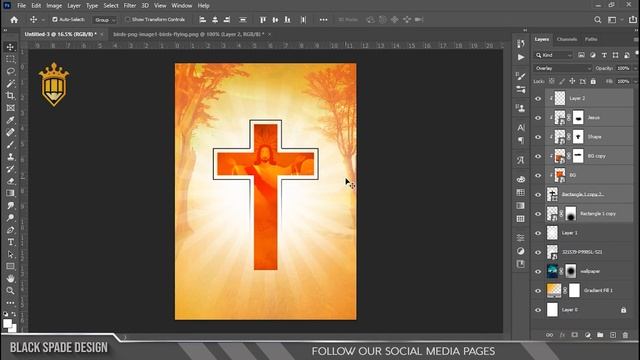Click the align top edges icon
640x360 pixels.
[x=263, y=20]
